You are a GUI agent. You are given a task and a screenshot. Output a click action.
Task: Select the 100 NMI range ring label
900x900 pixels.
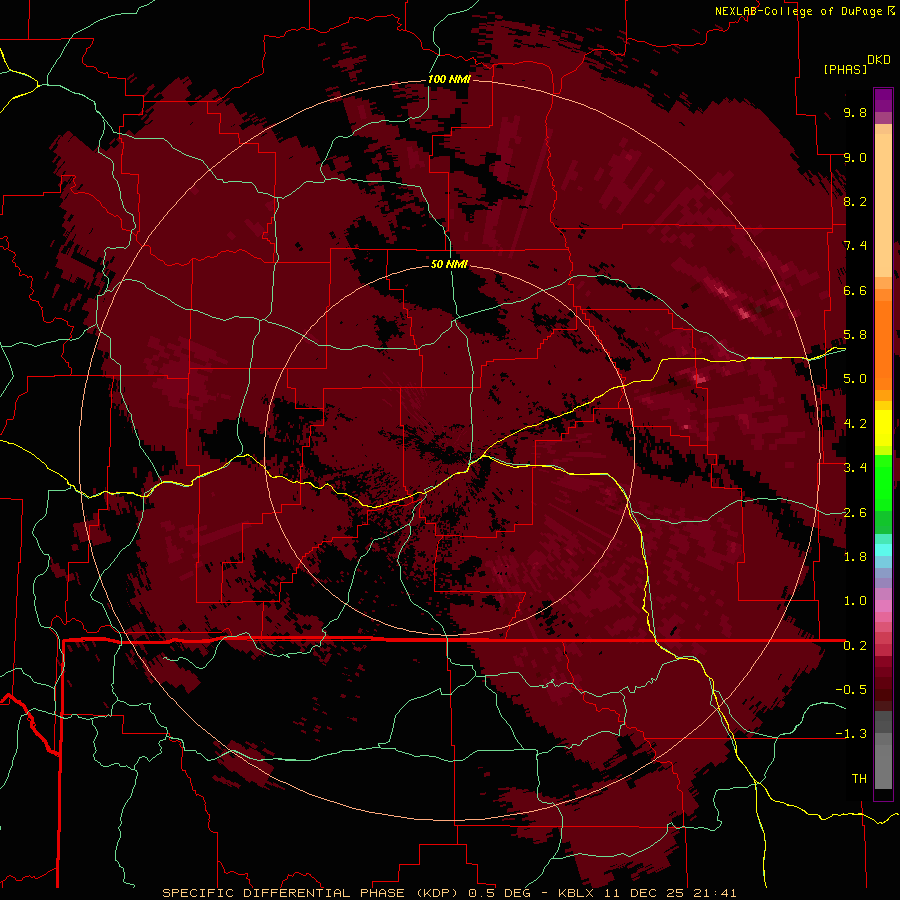coord(449,79)
